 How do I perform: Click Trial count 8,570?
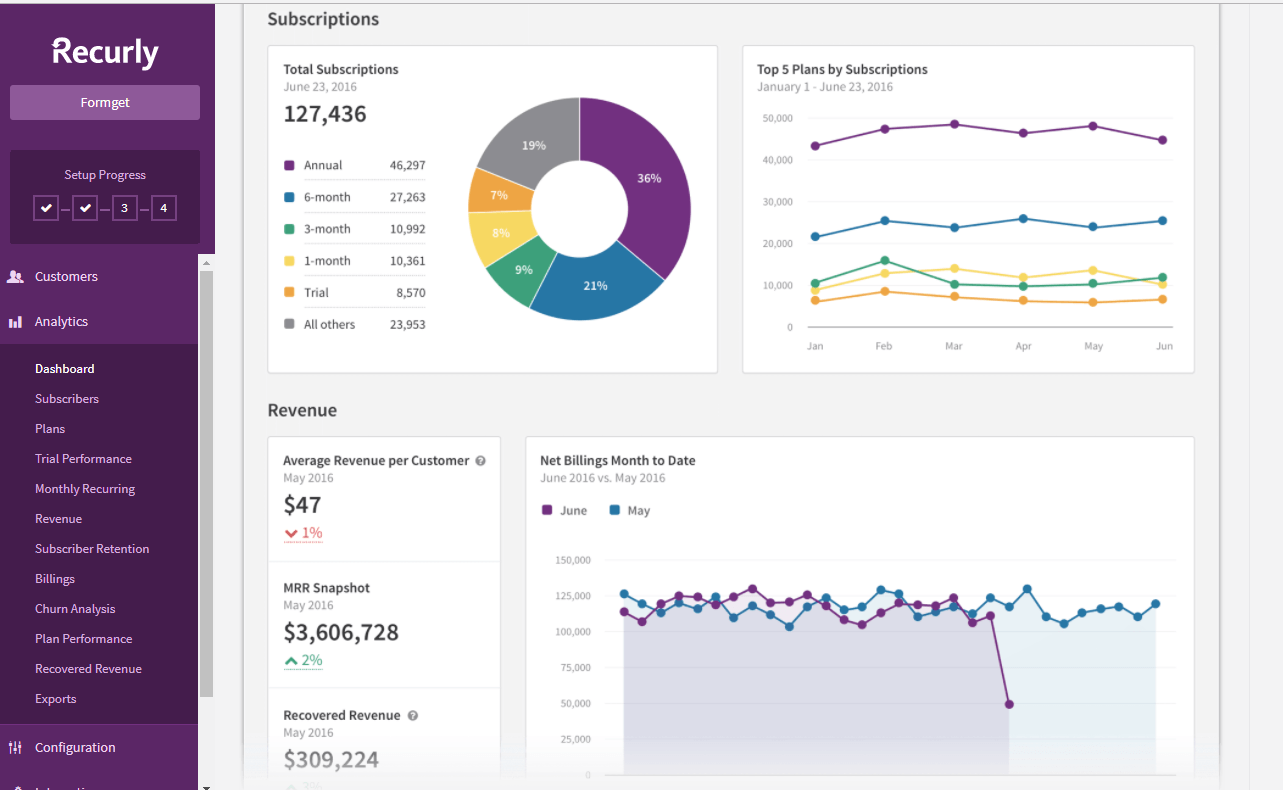(410, 293)
